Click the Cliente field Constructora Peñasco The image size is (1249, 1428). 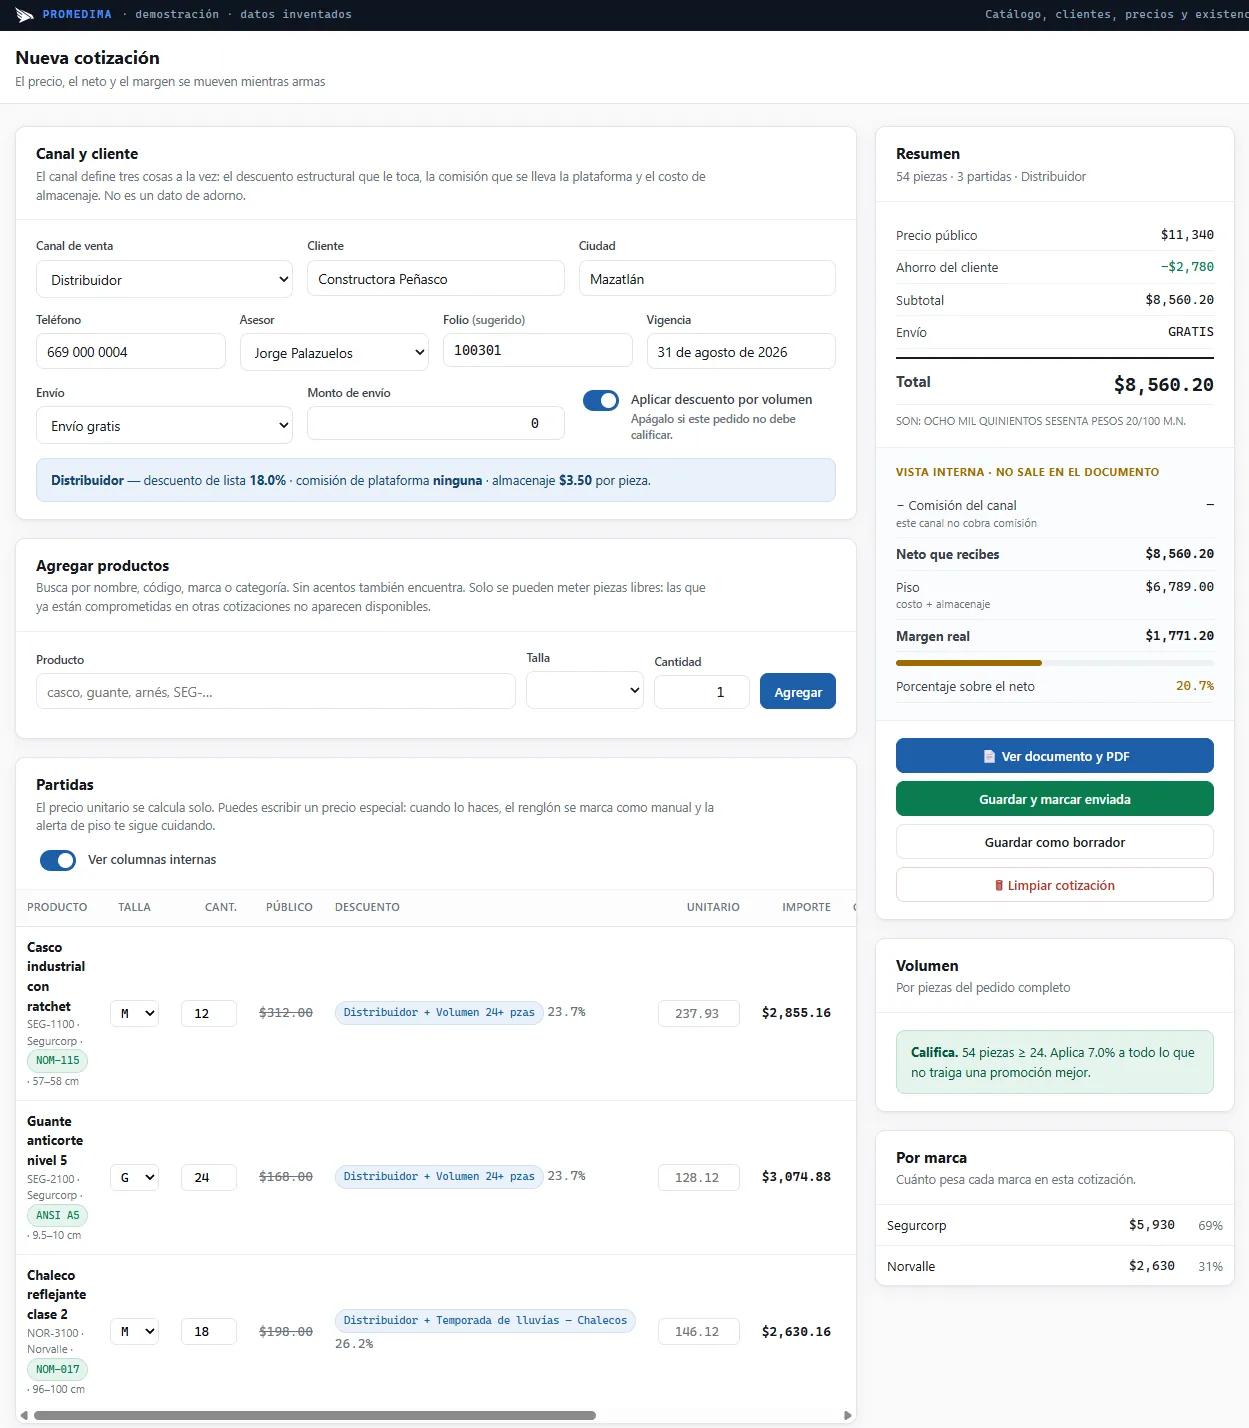pos(436,279)
